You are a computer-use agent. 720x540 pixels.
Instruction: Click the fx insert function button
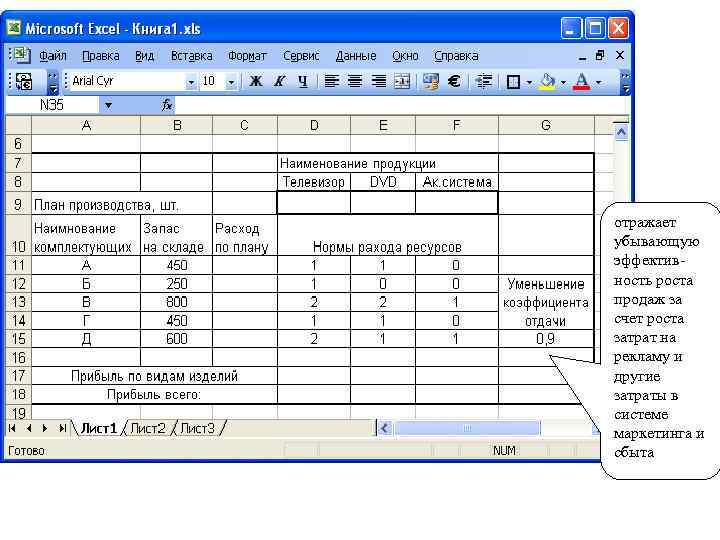(167, 105)
